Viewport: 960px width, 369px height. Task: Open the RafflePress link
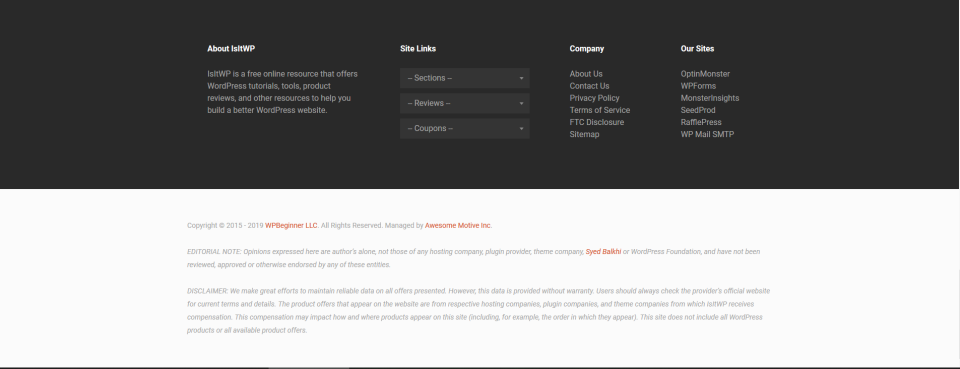[x=701, y=122]
